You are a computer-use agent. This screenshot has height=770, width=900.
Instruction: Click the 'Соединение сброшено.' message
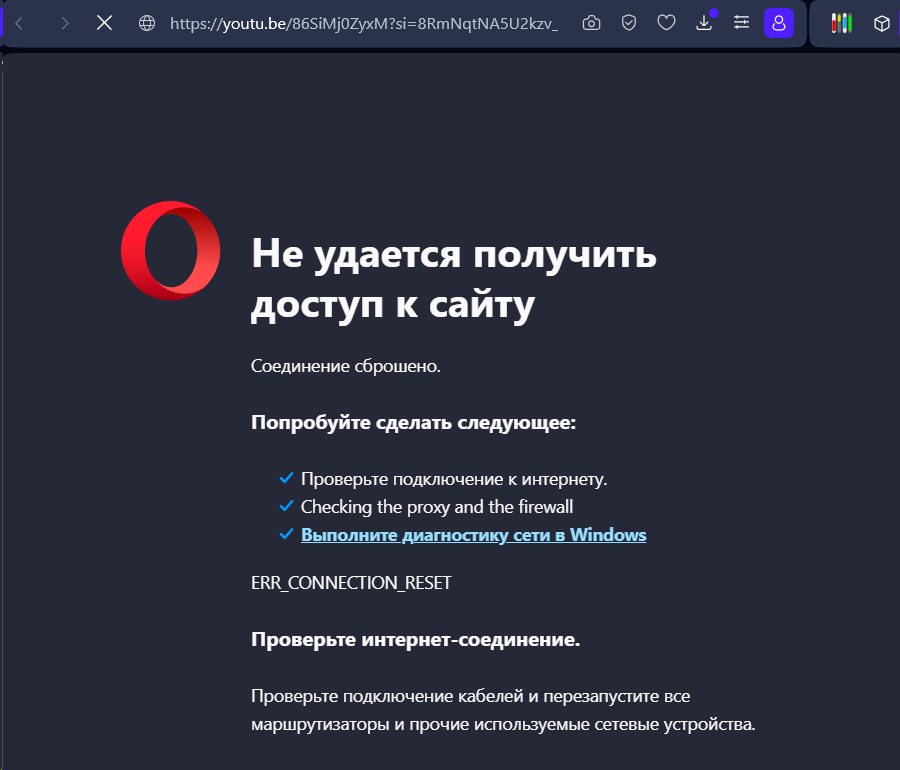click(x=346, y=365)
